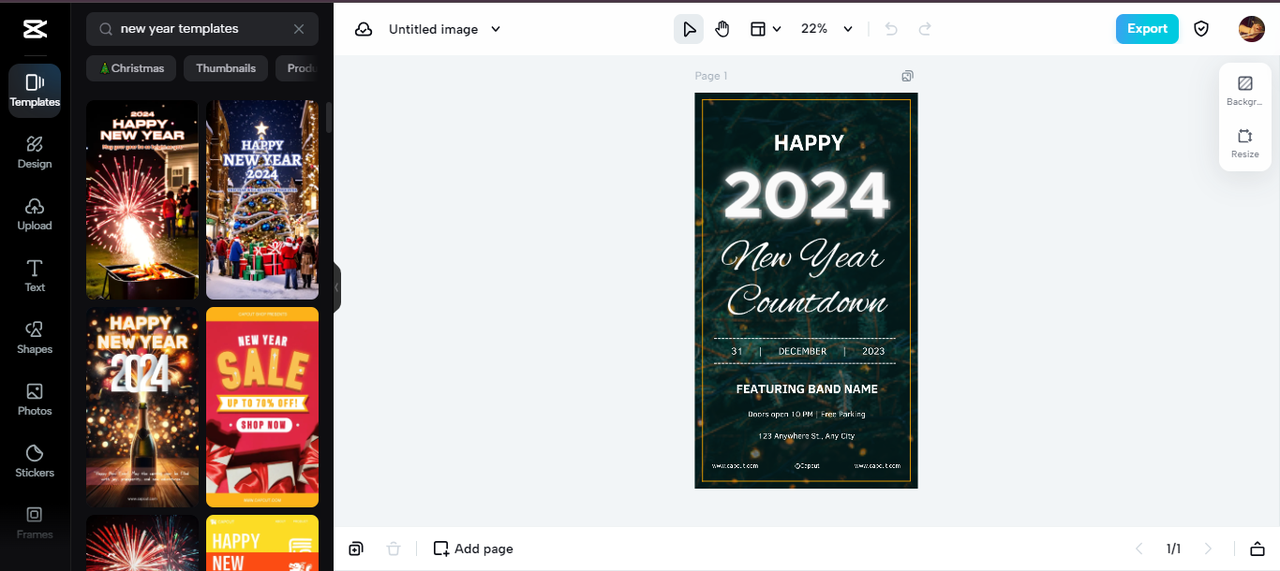This screenshot has width=1280, height=571.
Task: Select the hand pan tool
Action: [x=722, y=29]
